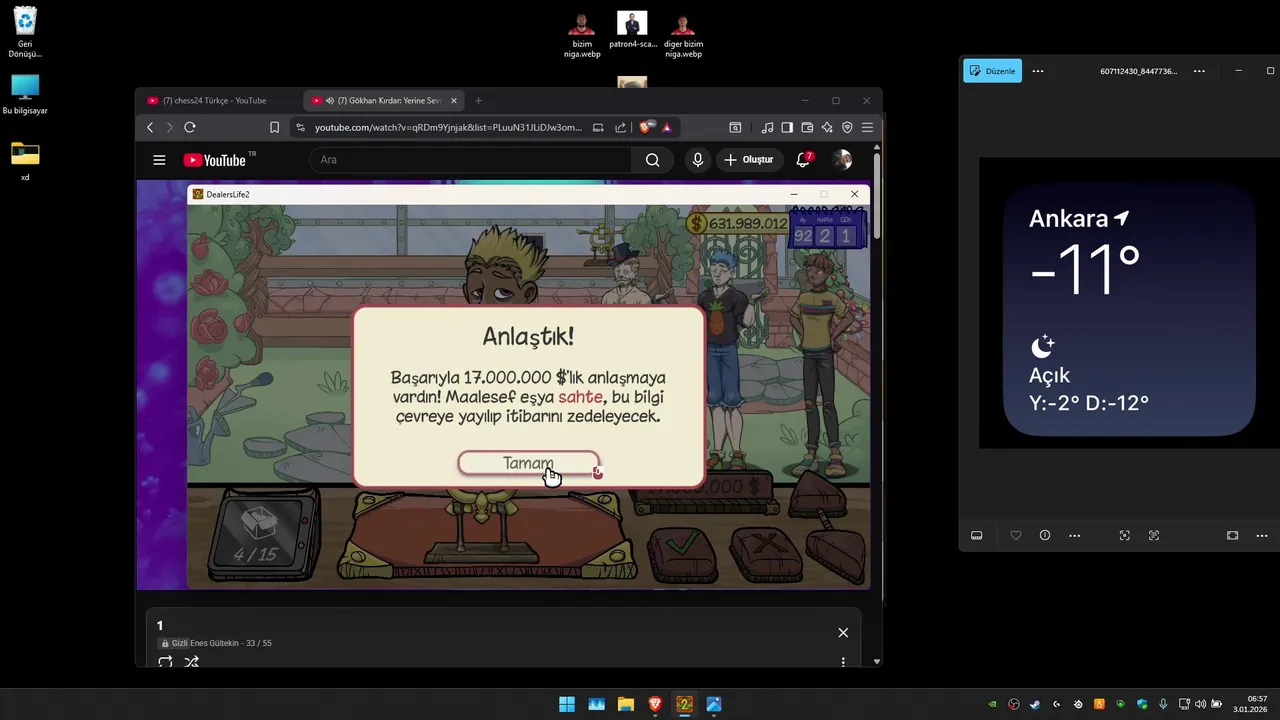The image size is (1280, 720).
Task: Open the three-dot menu after the Photos filename
Action: [1199, 71]
